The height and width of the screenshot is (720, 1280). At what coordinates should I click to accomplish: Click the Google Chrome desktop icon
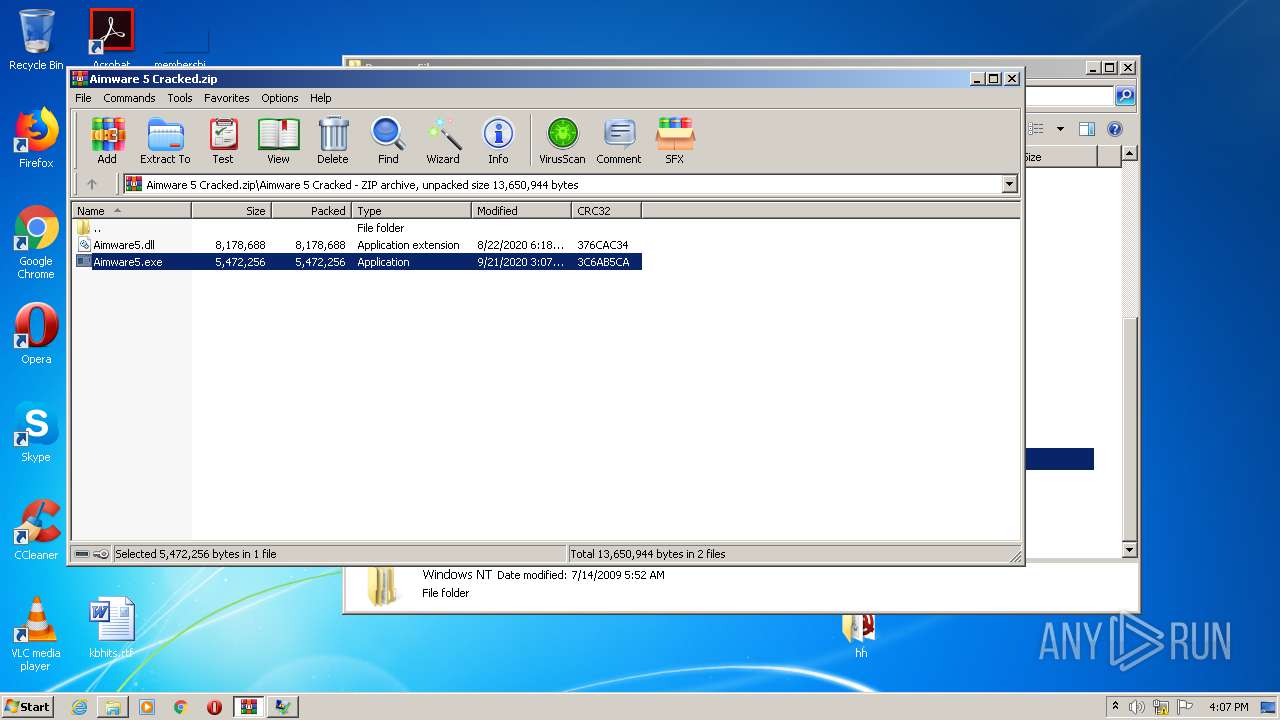pos(36,242)
